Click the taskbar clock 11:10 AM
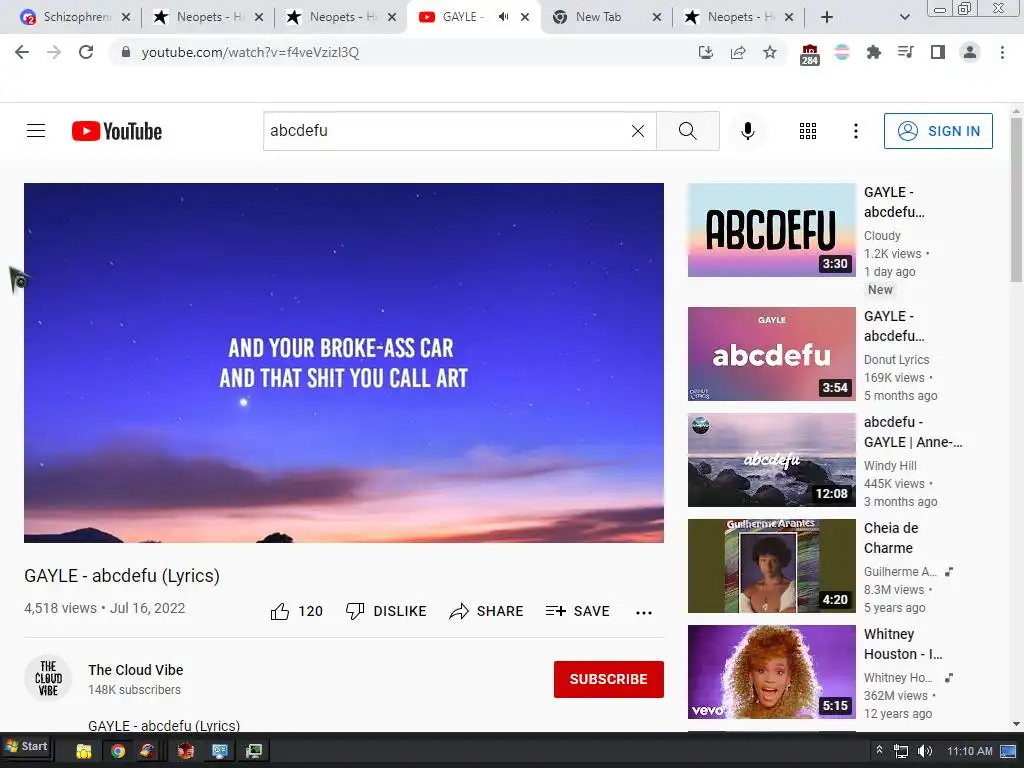 point(970,751)
